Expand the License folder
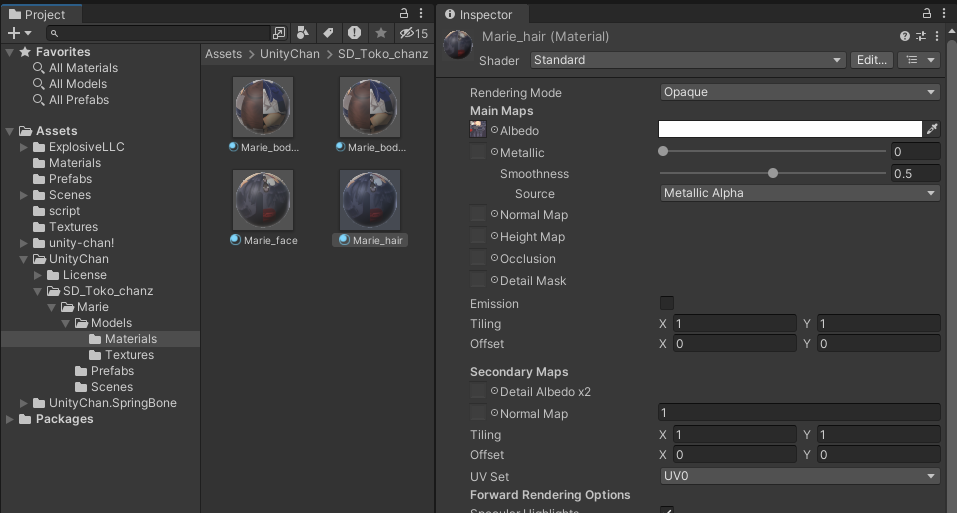 pyautogui.click(x=38, y=275)
